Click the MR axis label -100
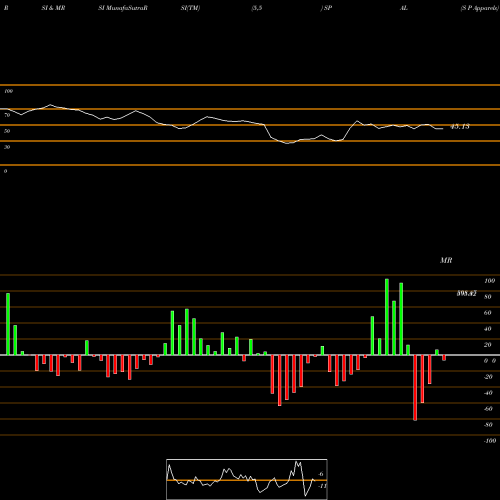Viewport: 500px width, 500px height. point(490,441)
